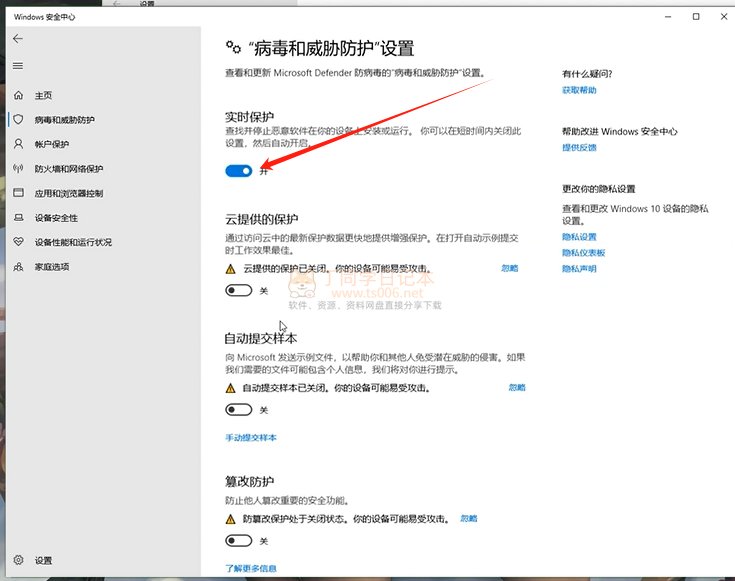735x581 pixels.
Task: Click the 设备性能和运行状况 heart icon
Action: [18, 242]
